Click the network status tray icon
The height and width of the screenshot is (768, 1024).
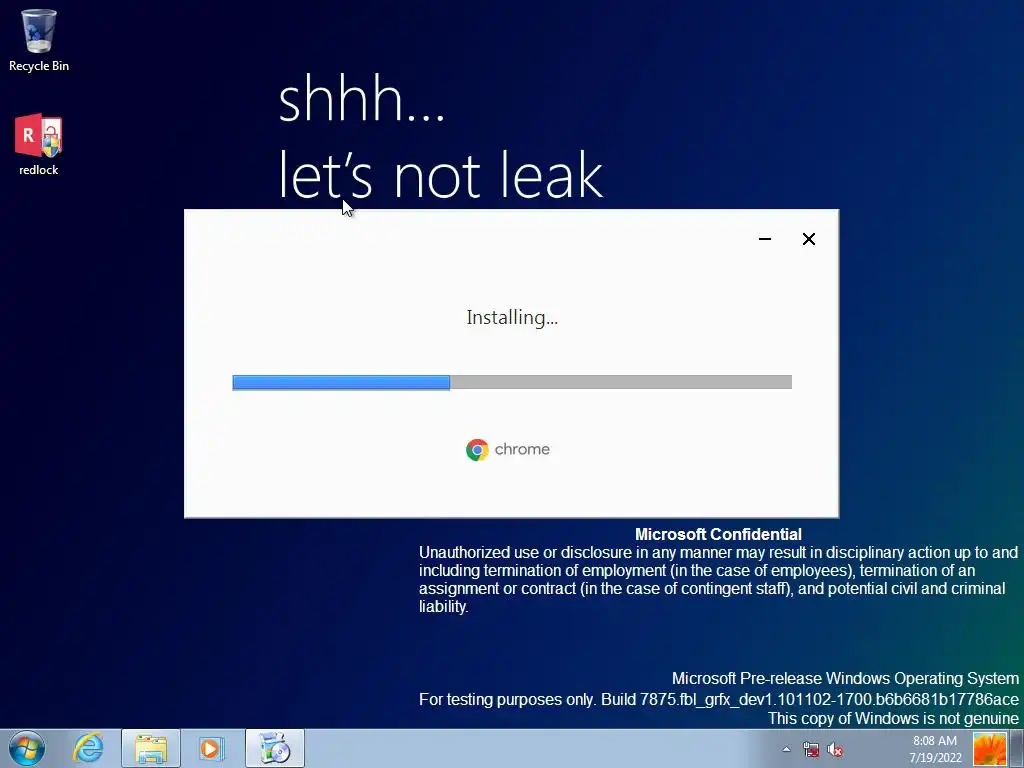810,750
